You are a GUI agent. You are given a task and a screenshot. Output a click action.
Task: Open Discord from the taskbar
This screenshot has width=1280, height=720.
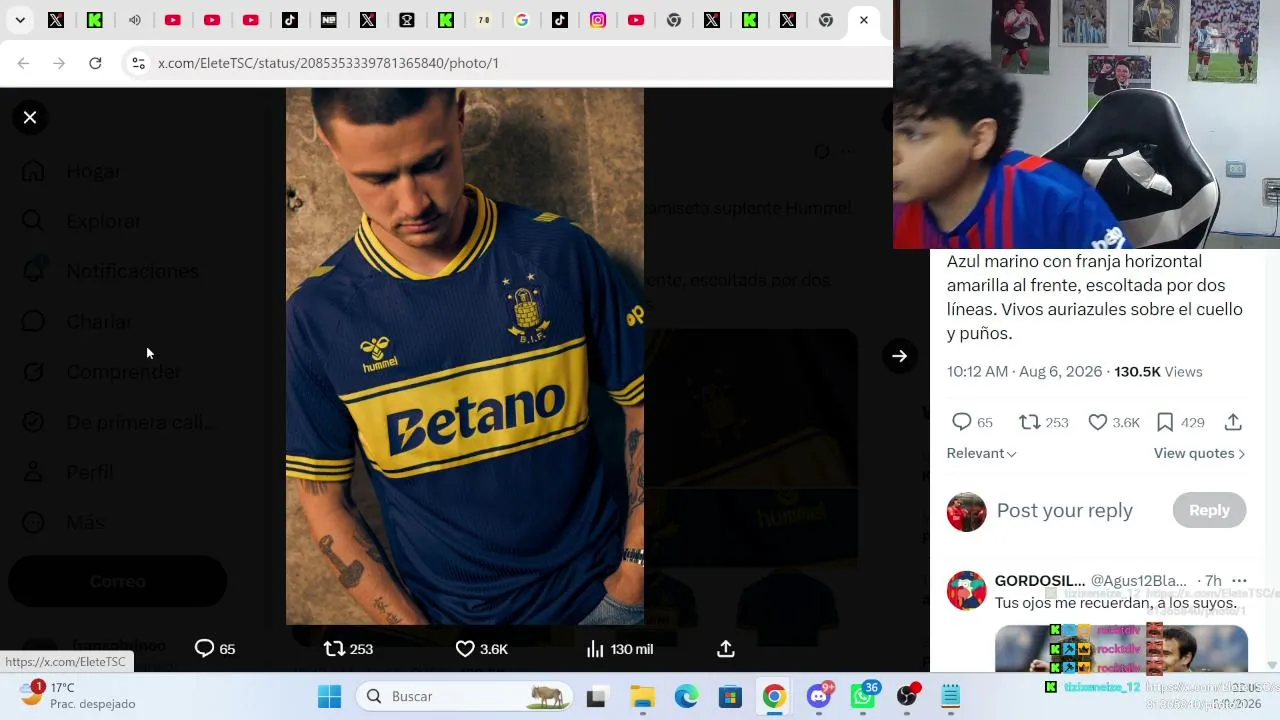coord(819,696)
